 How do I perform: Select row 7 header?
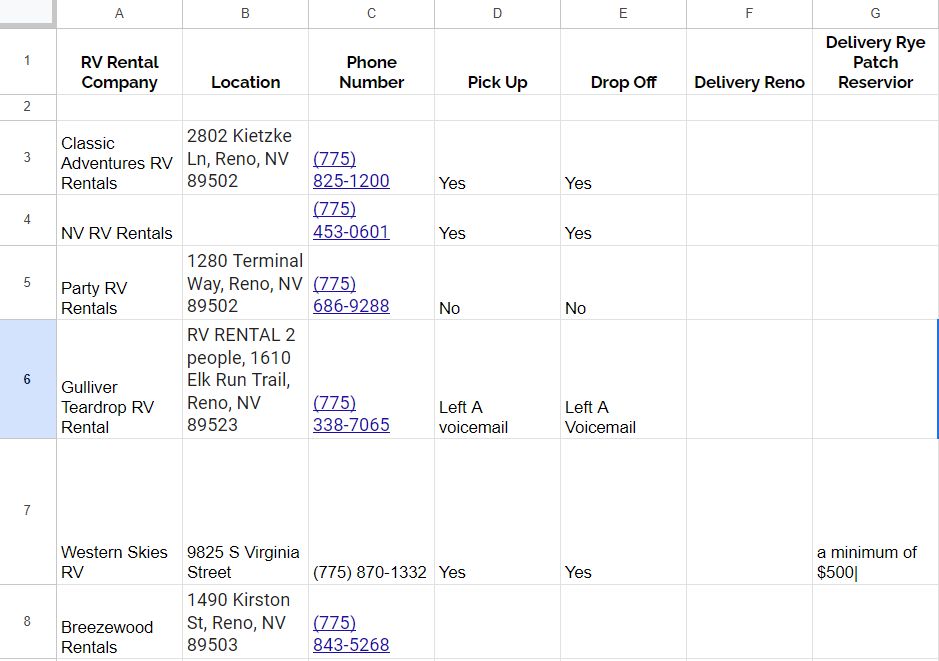pyautogui.click(x=28, y=511)
